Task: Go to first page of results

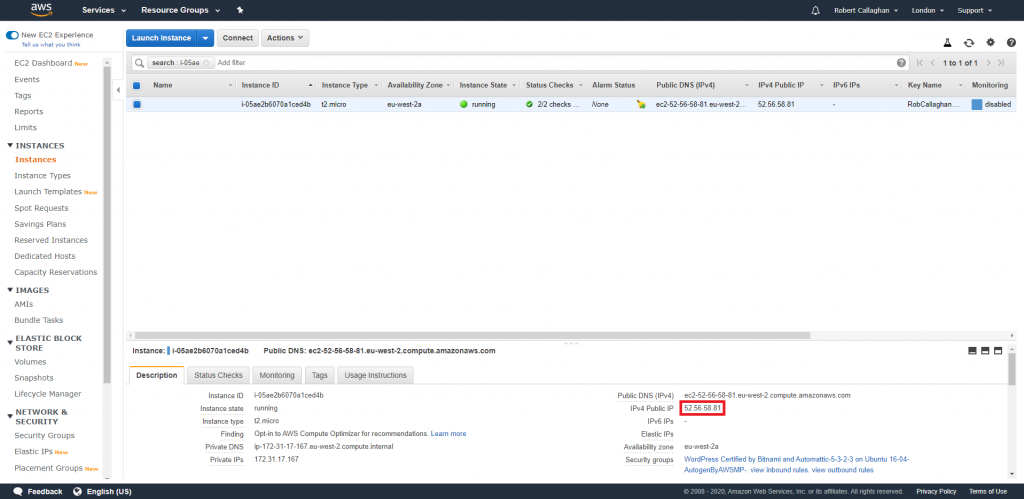Action: [x=920, y=63]
